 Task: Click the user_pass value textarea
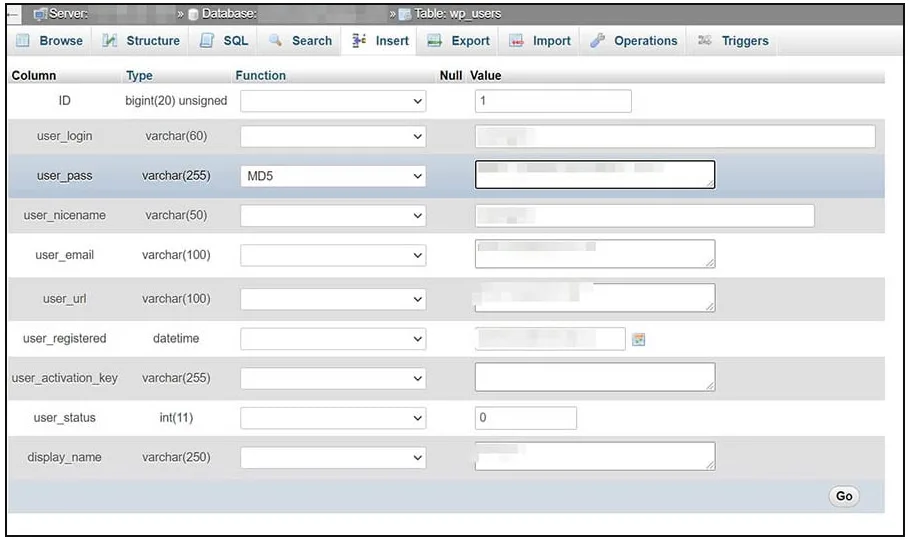pyautogui.click(x=595, y=175)
